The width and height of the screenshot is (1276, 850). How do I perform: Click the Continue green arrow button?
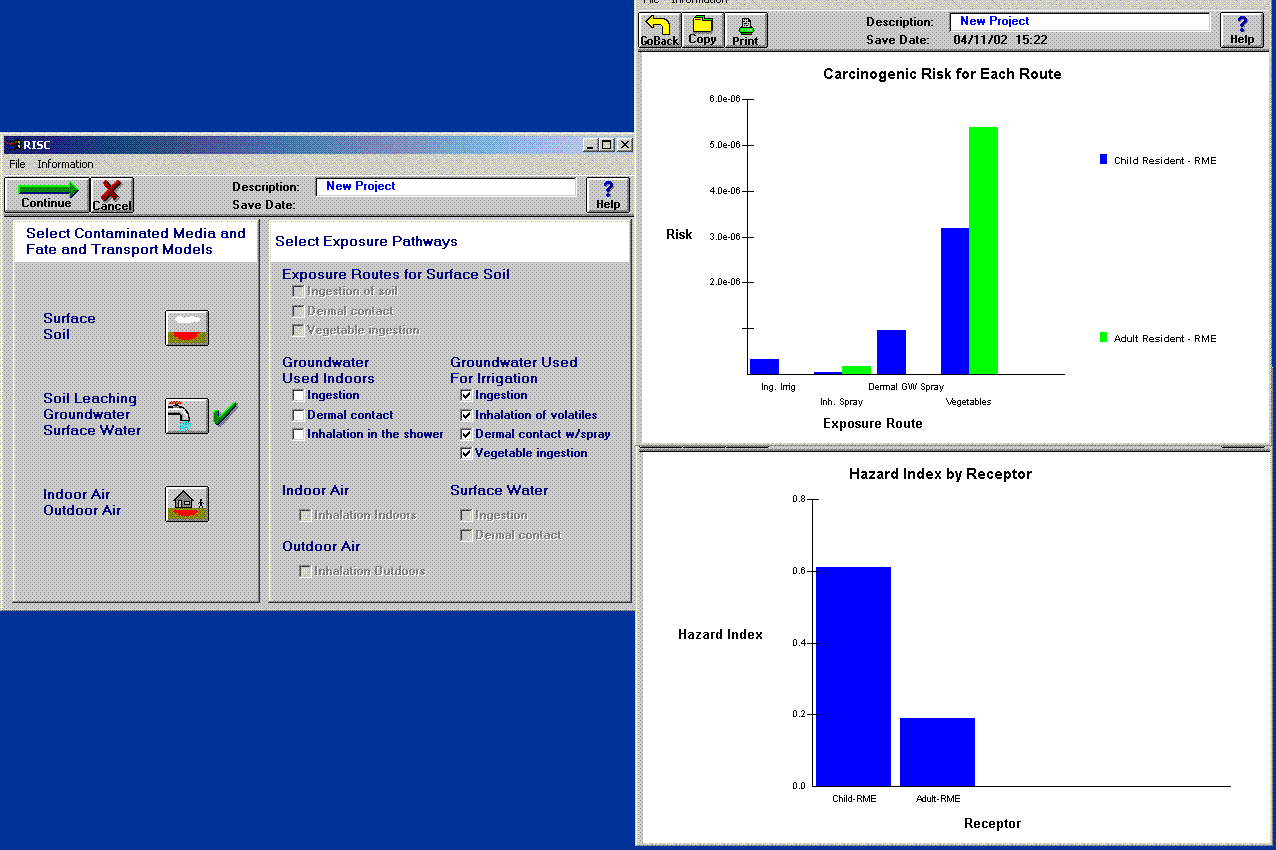(x=47, y=195)
